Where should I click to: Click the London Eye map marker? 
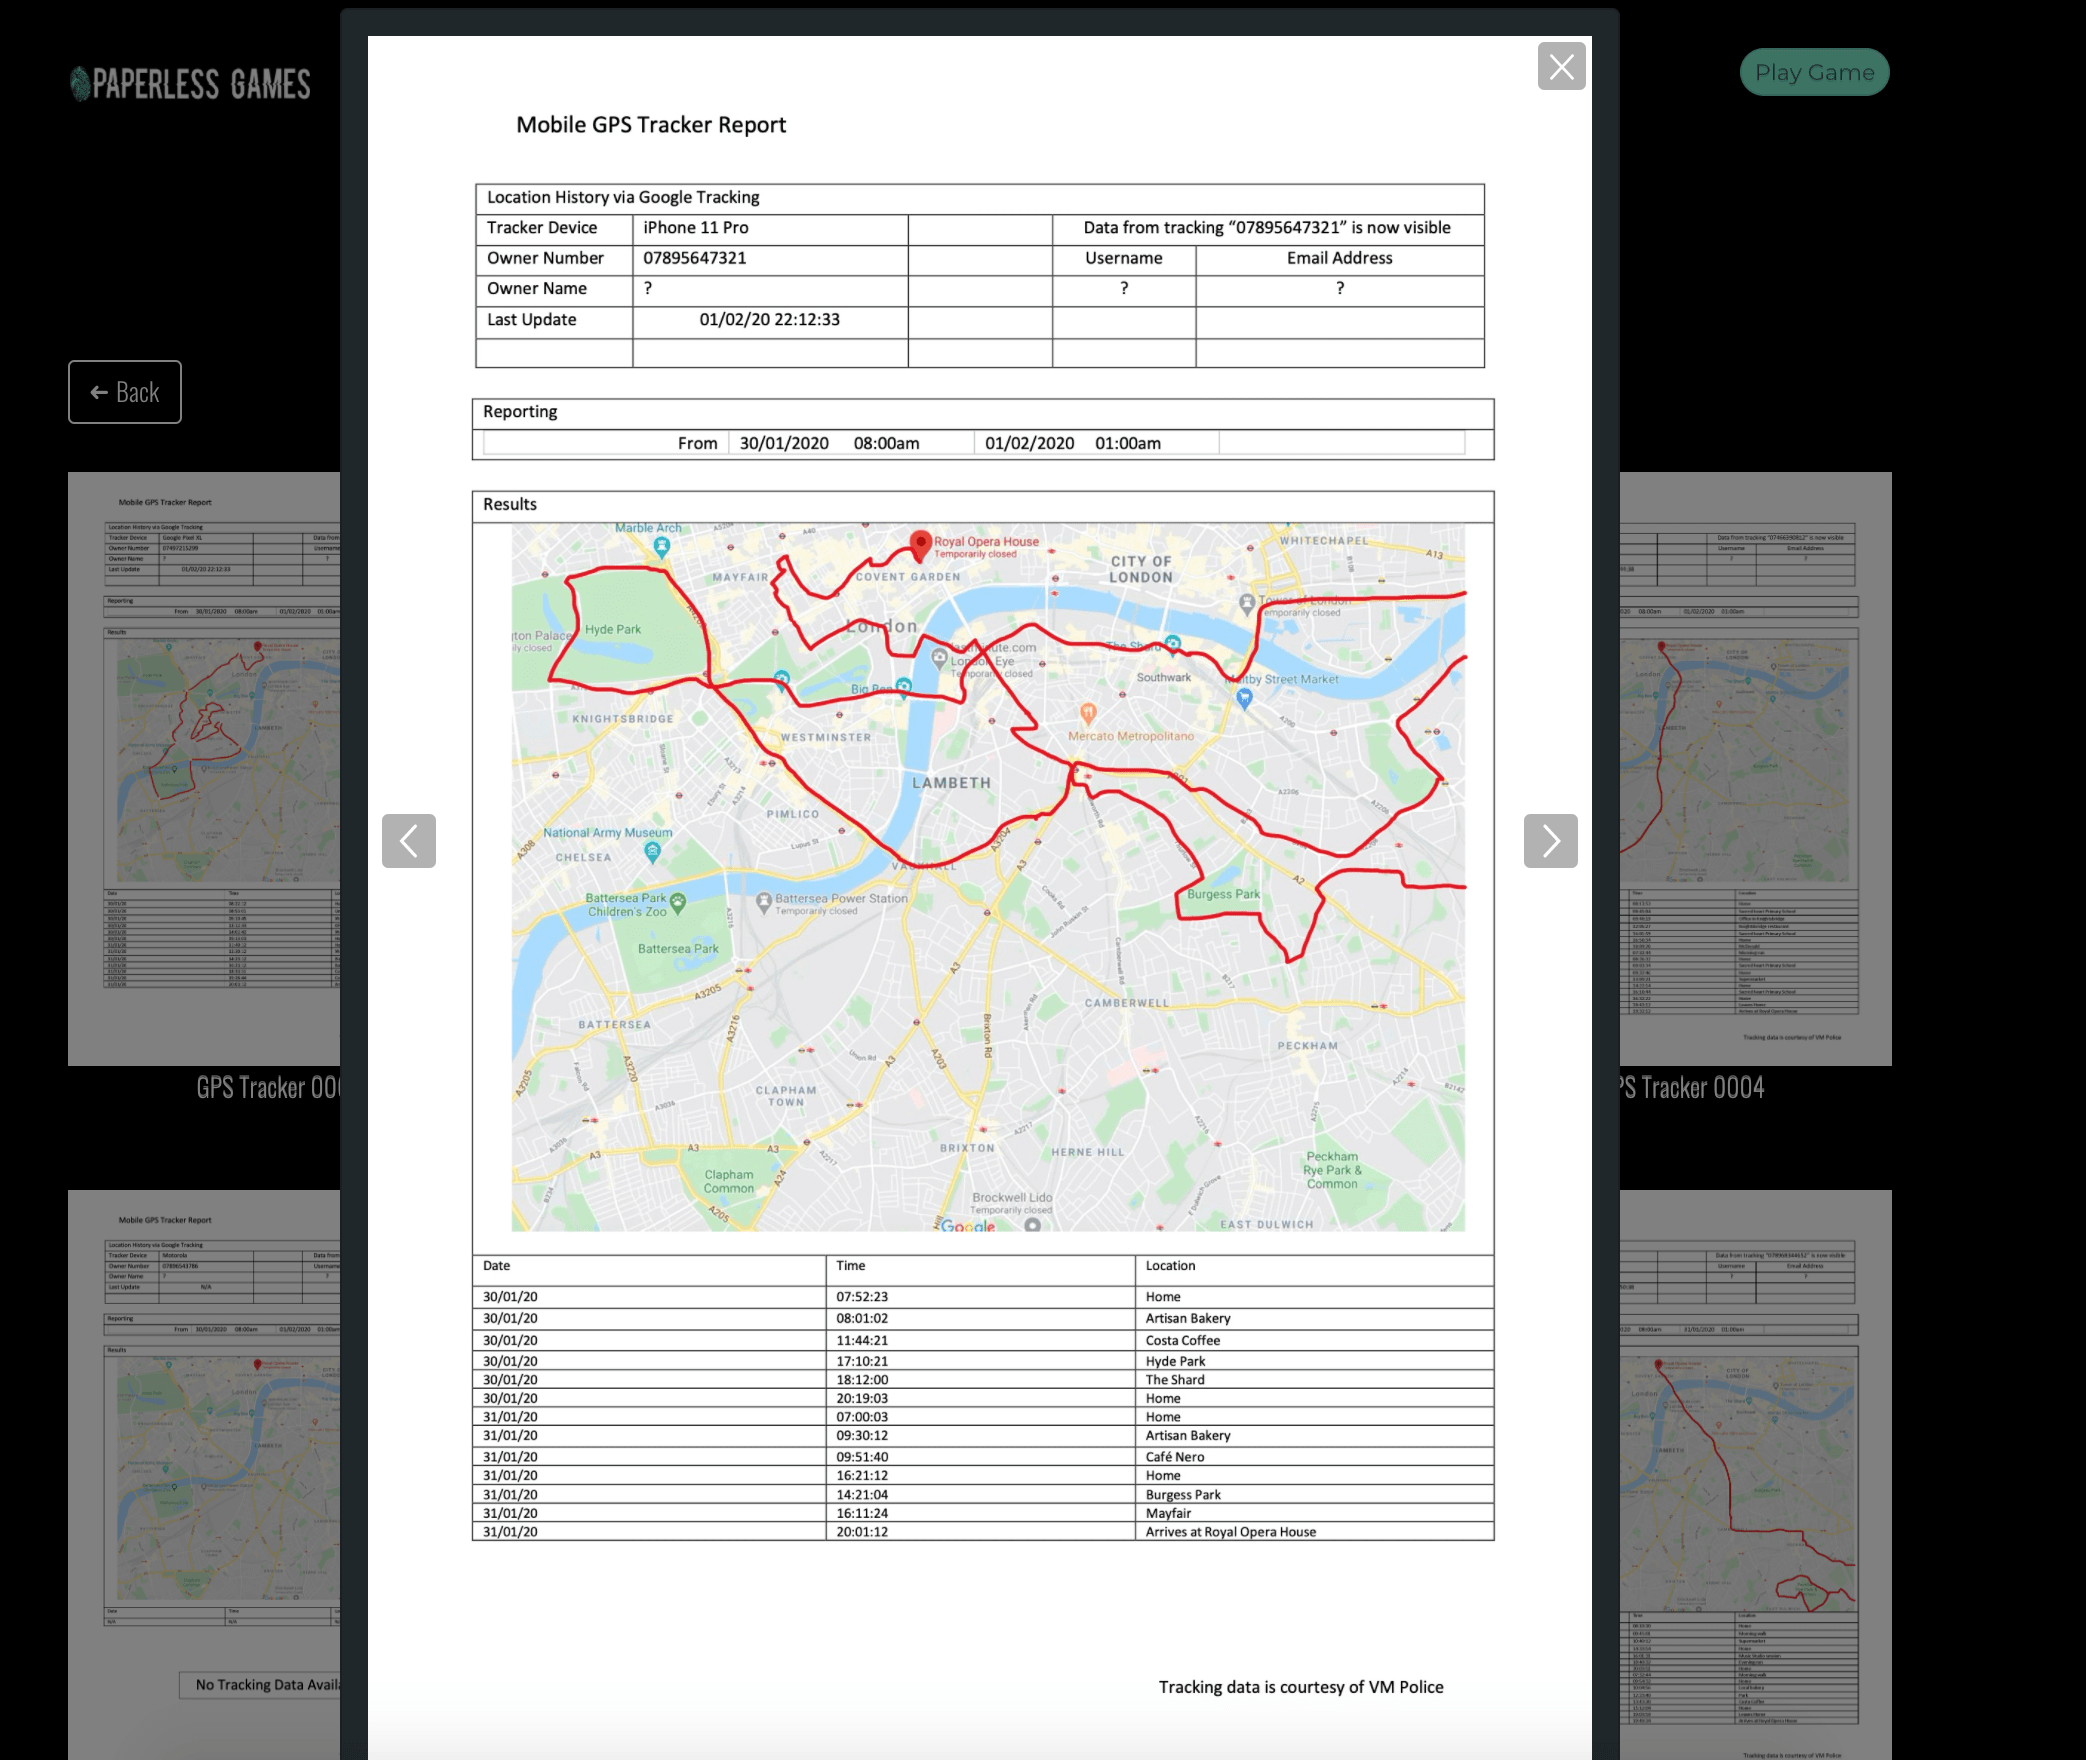(x=939, y=657)
